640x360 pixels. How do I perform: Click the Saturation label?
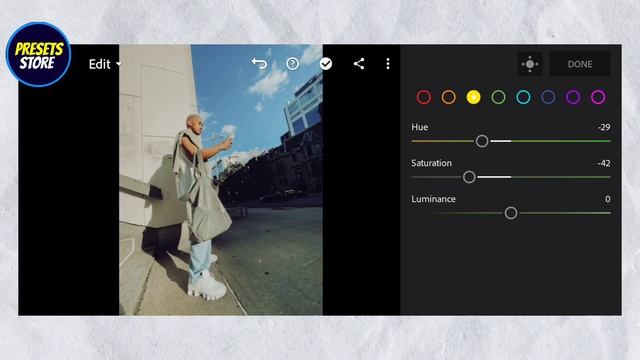click(431, 163)
